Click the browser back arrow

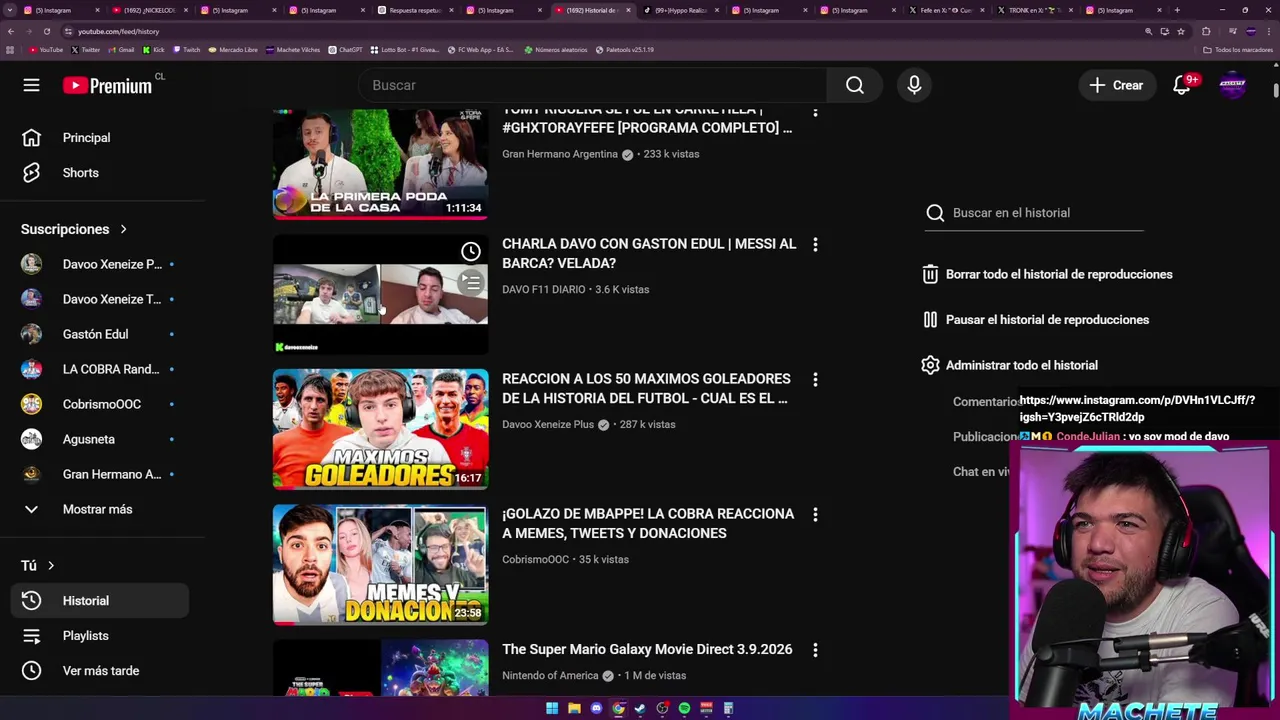10,31
